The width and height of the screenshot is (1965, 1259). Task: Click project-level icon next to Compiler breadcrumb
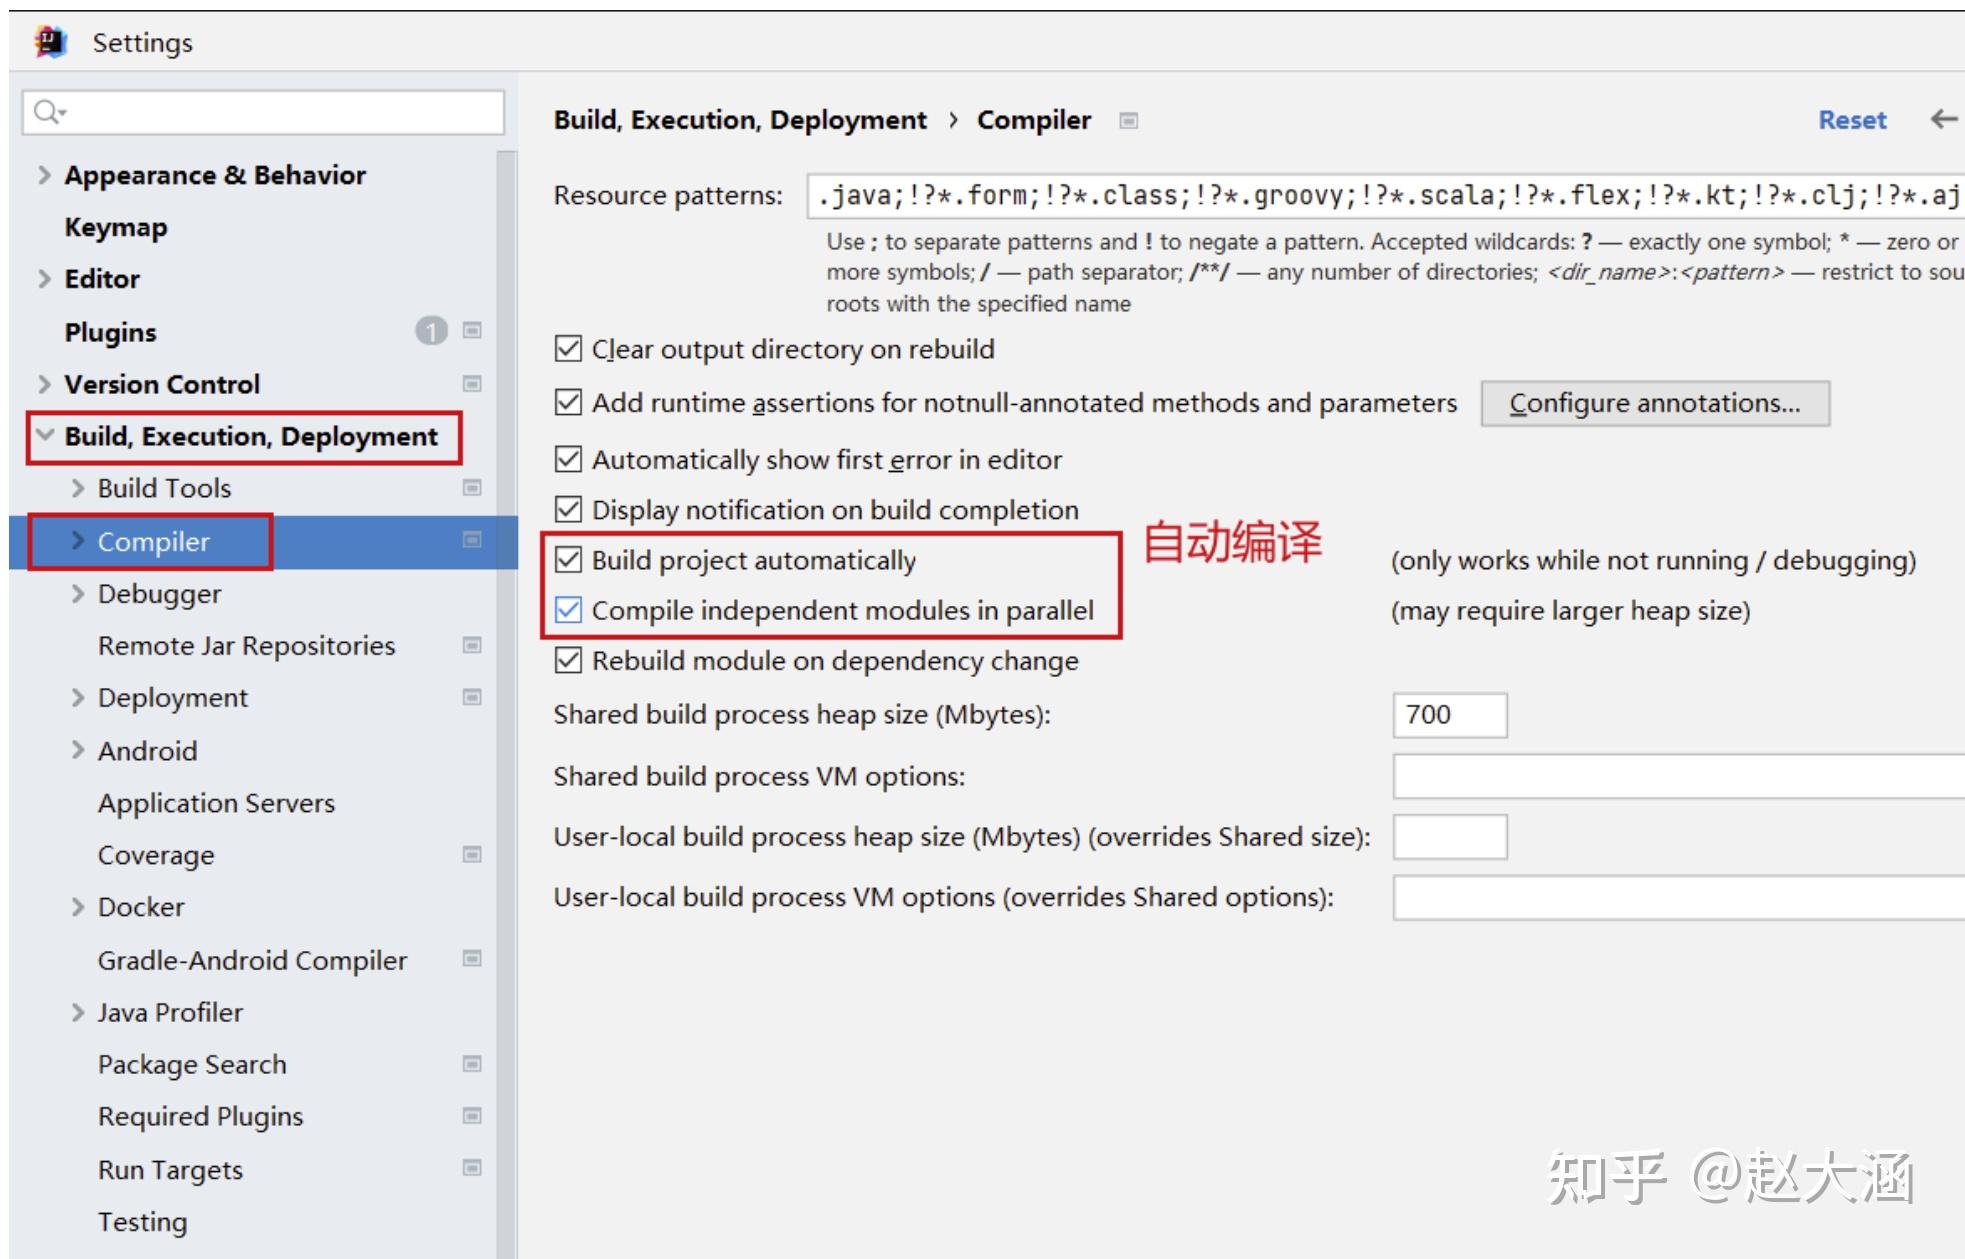pyautogui.click(x=1128, y=121)
